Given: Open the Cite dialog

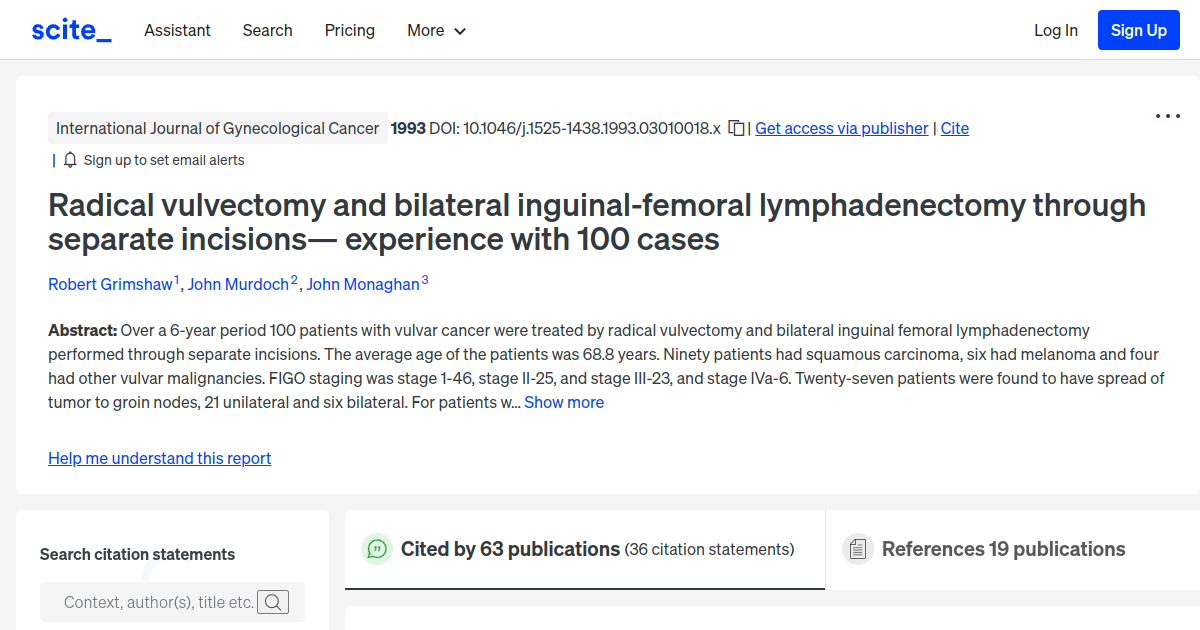Looking at the screenshot, I should point(954,128).
